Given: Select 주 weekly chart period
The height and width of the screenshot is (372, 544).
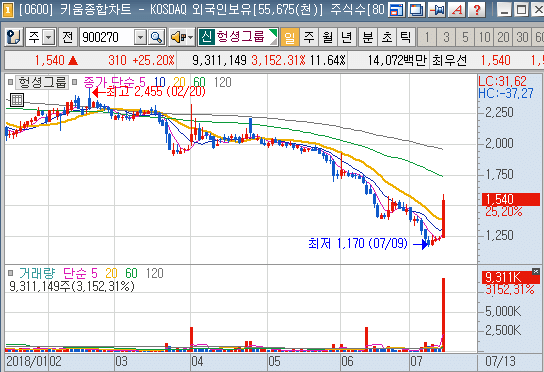Looking at the screenshot, I should click(309, 37).
